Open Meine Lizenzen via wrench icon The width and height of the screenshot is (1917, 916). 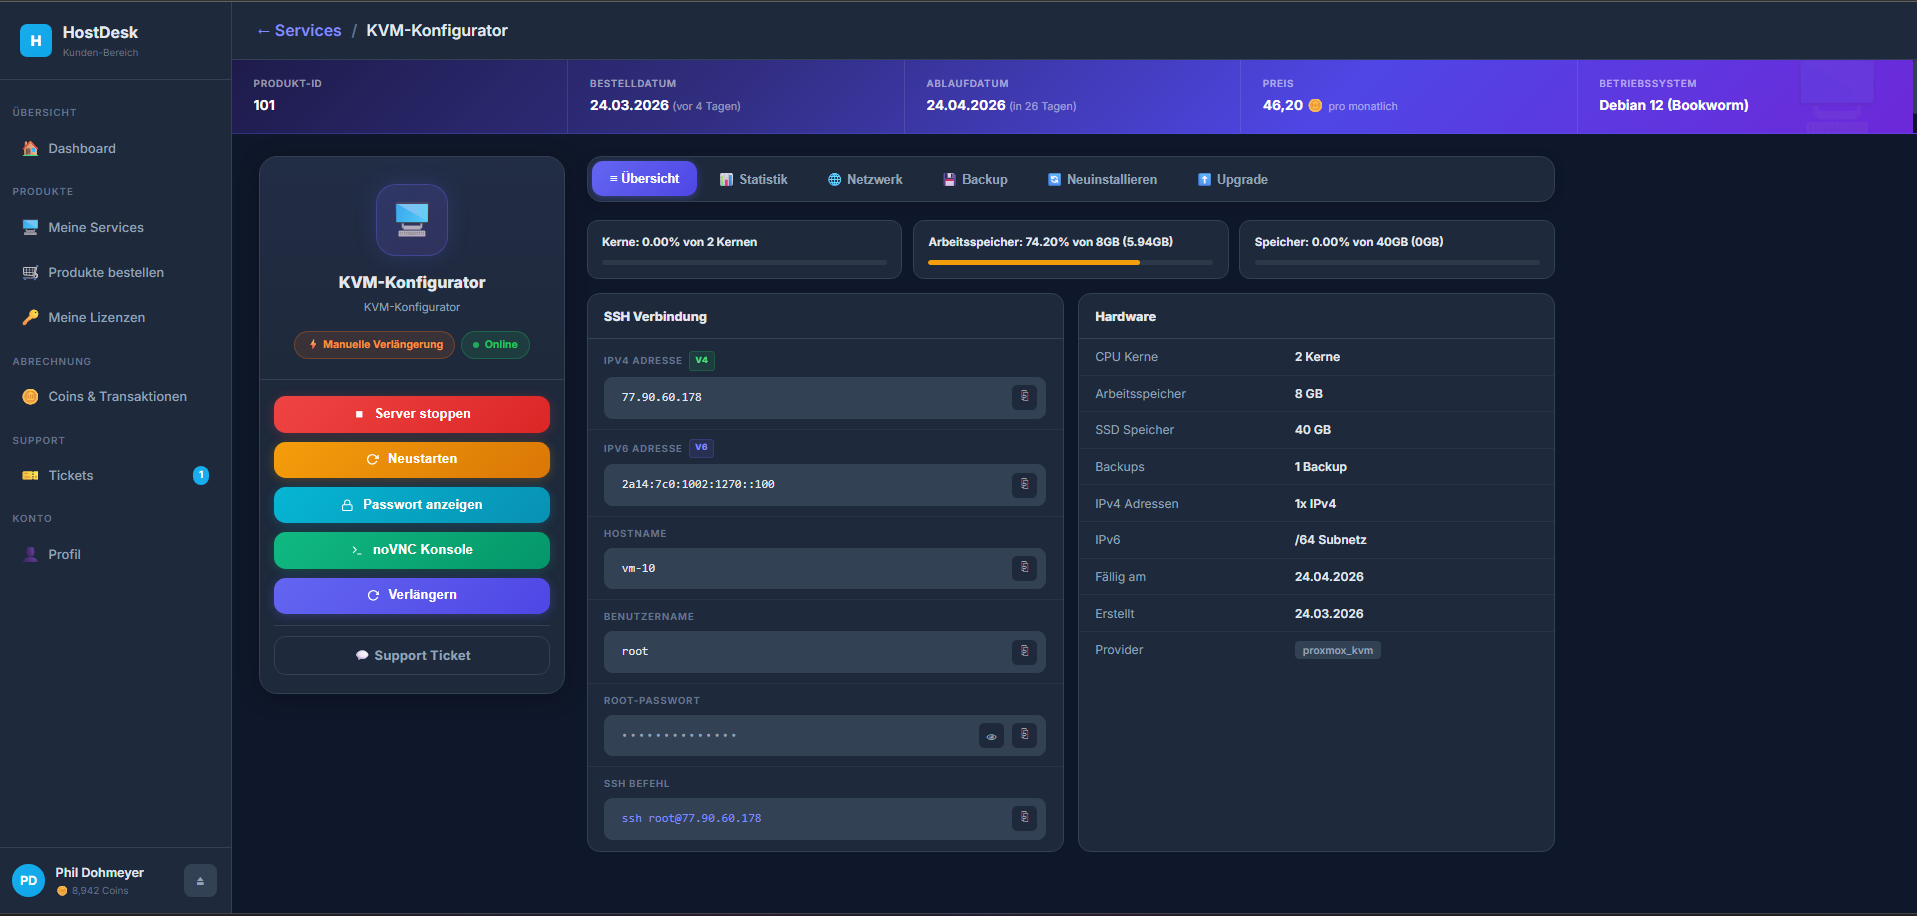coord(30,317)
